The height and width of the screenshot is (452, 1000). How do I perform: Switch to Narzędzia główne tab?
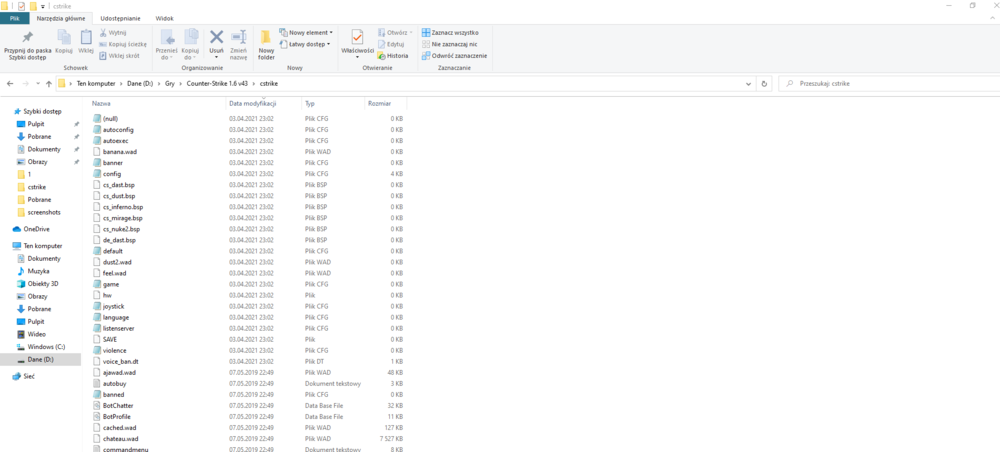tap(61, 18)
